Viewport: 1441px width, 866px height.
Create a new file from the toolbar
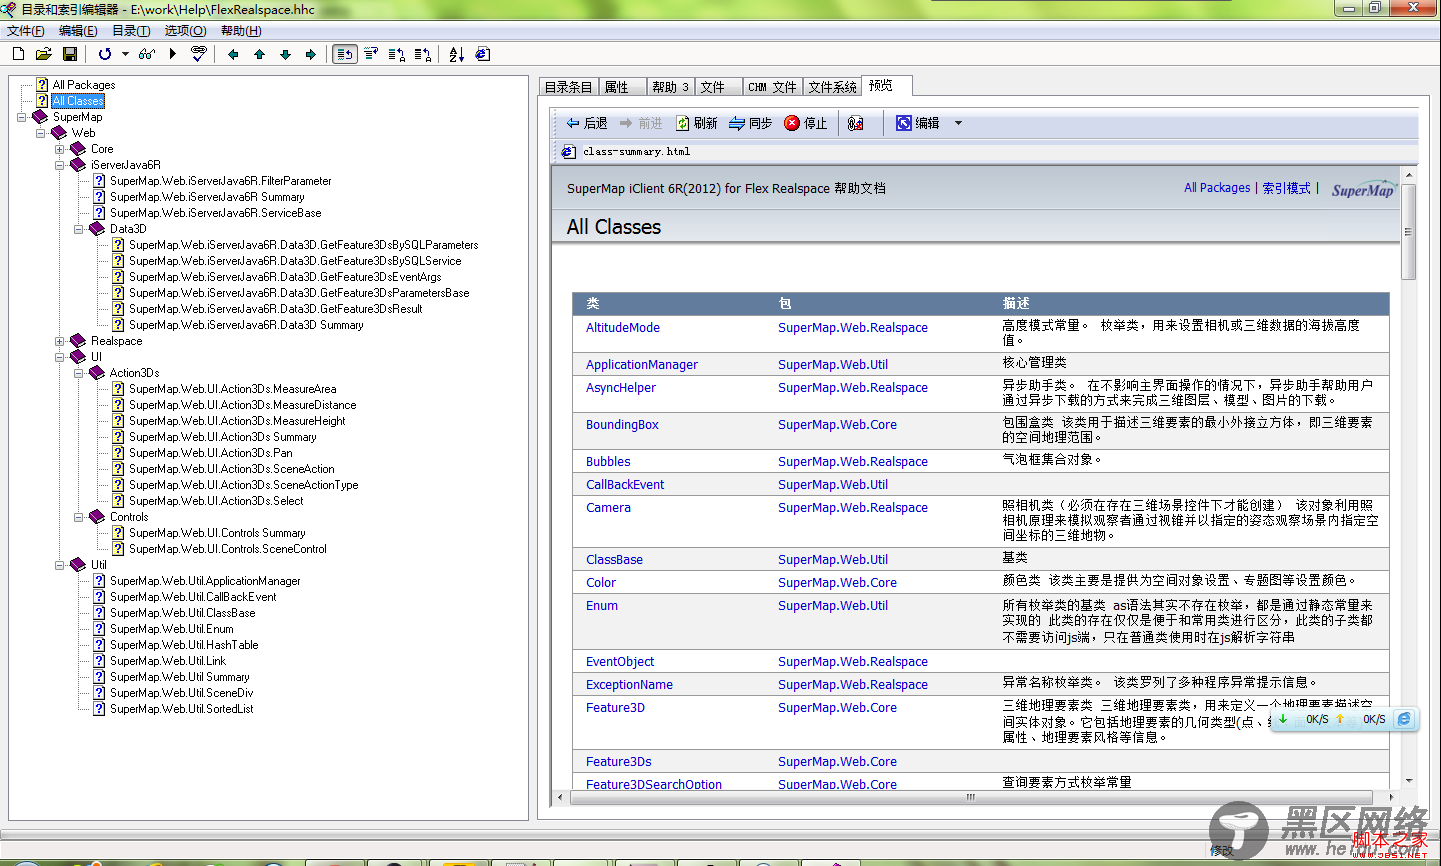[18, 54]
